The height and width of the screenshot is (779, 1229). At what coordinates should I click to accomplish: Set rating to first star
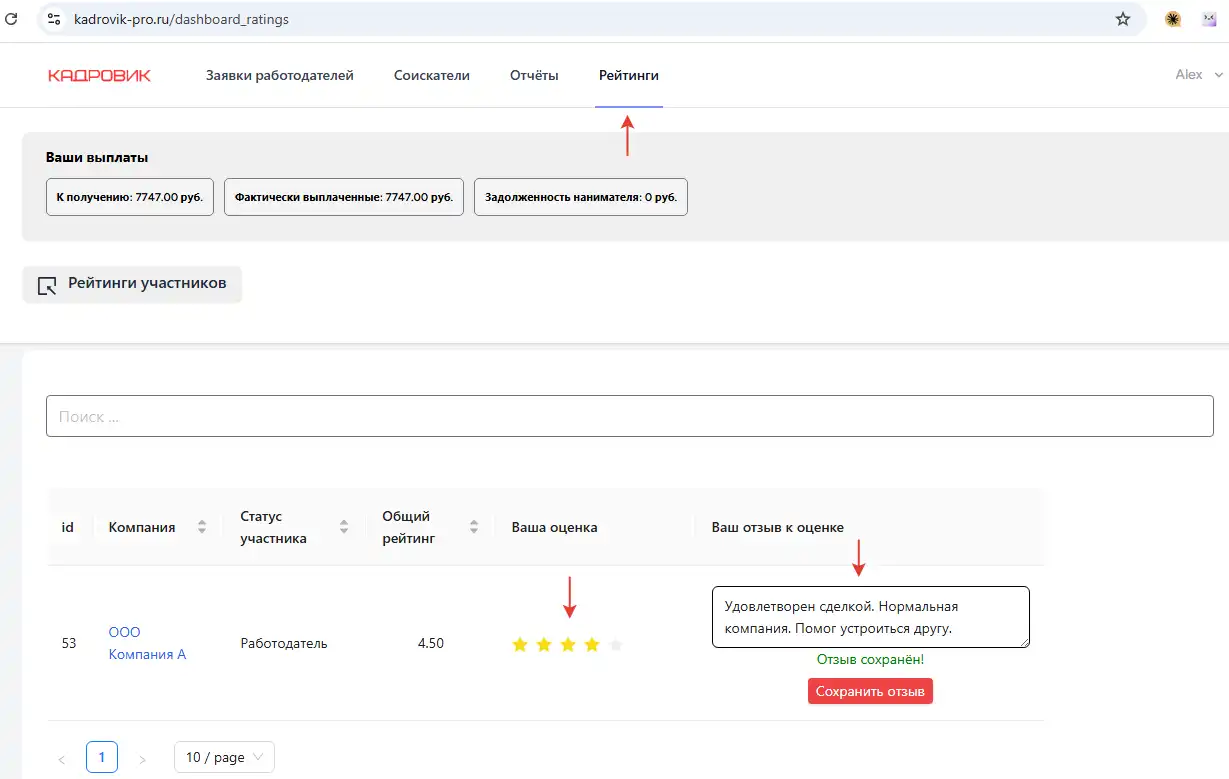point(520,645)
